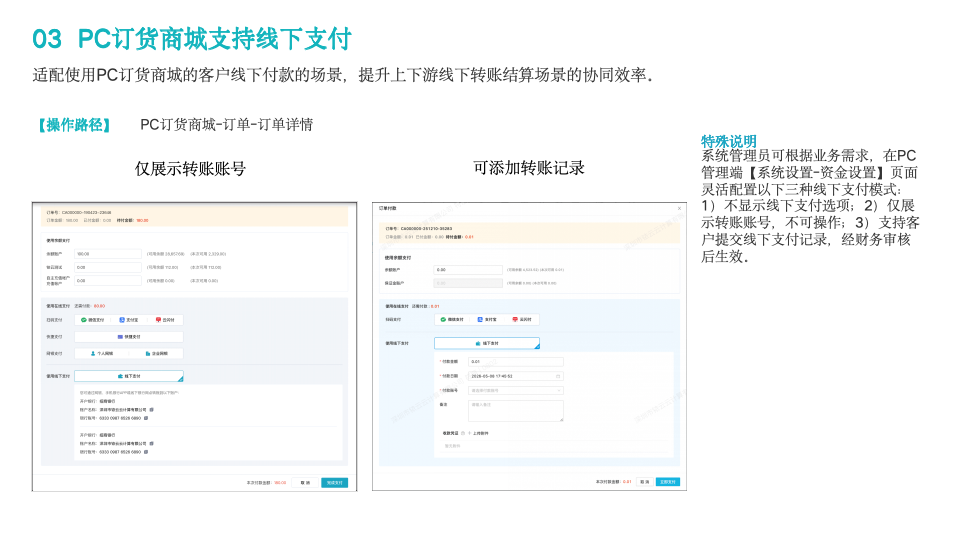
Task: Click help icon beside 收款凭证
Action: click(462, 433)
